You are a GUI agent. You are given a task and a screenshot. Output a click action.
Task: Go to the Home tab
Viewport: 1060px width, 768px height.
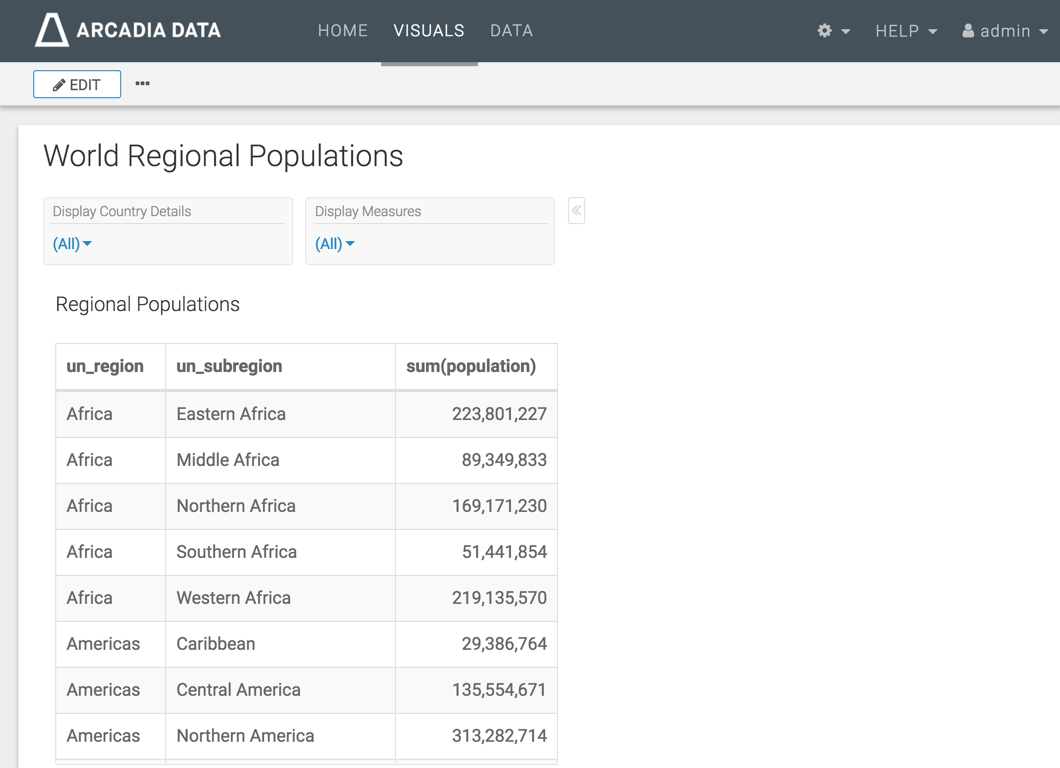pyautogui.click(x=343, y=31)
